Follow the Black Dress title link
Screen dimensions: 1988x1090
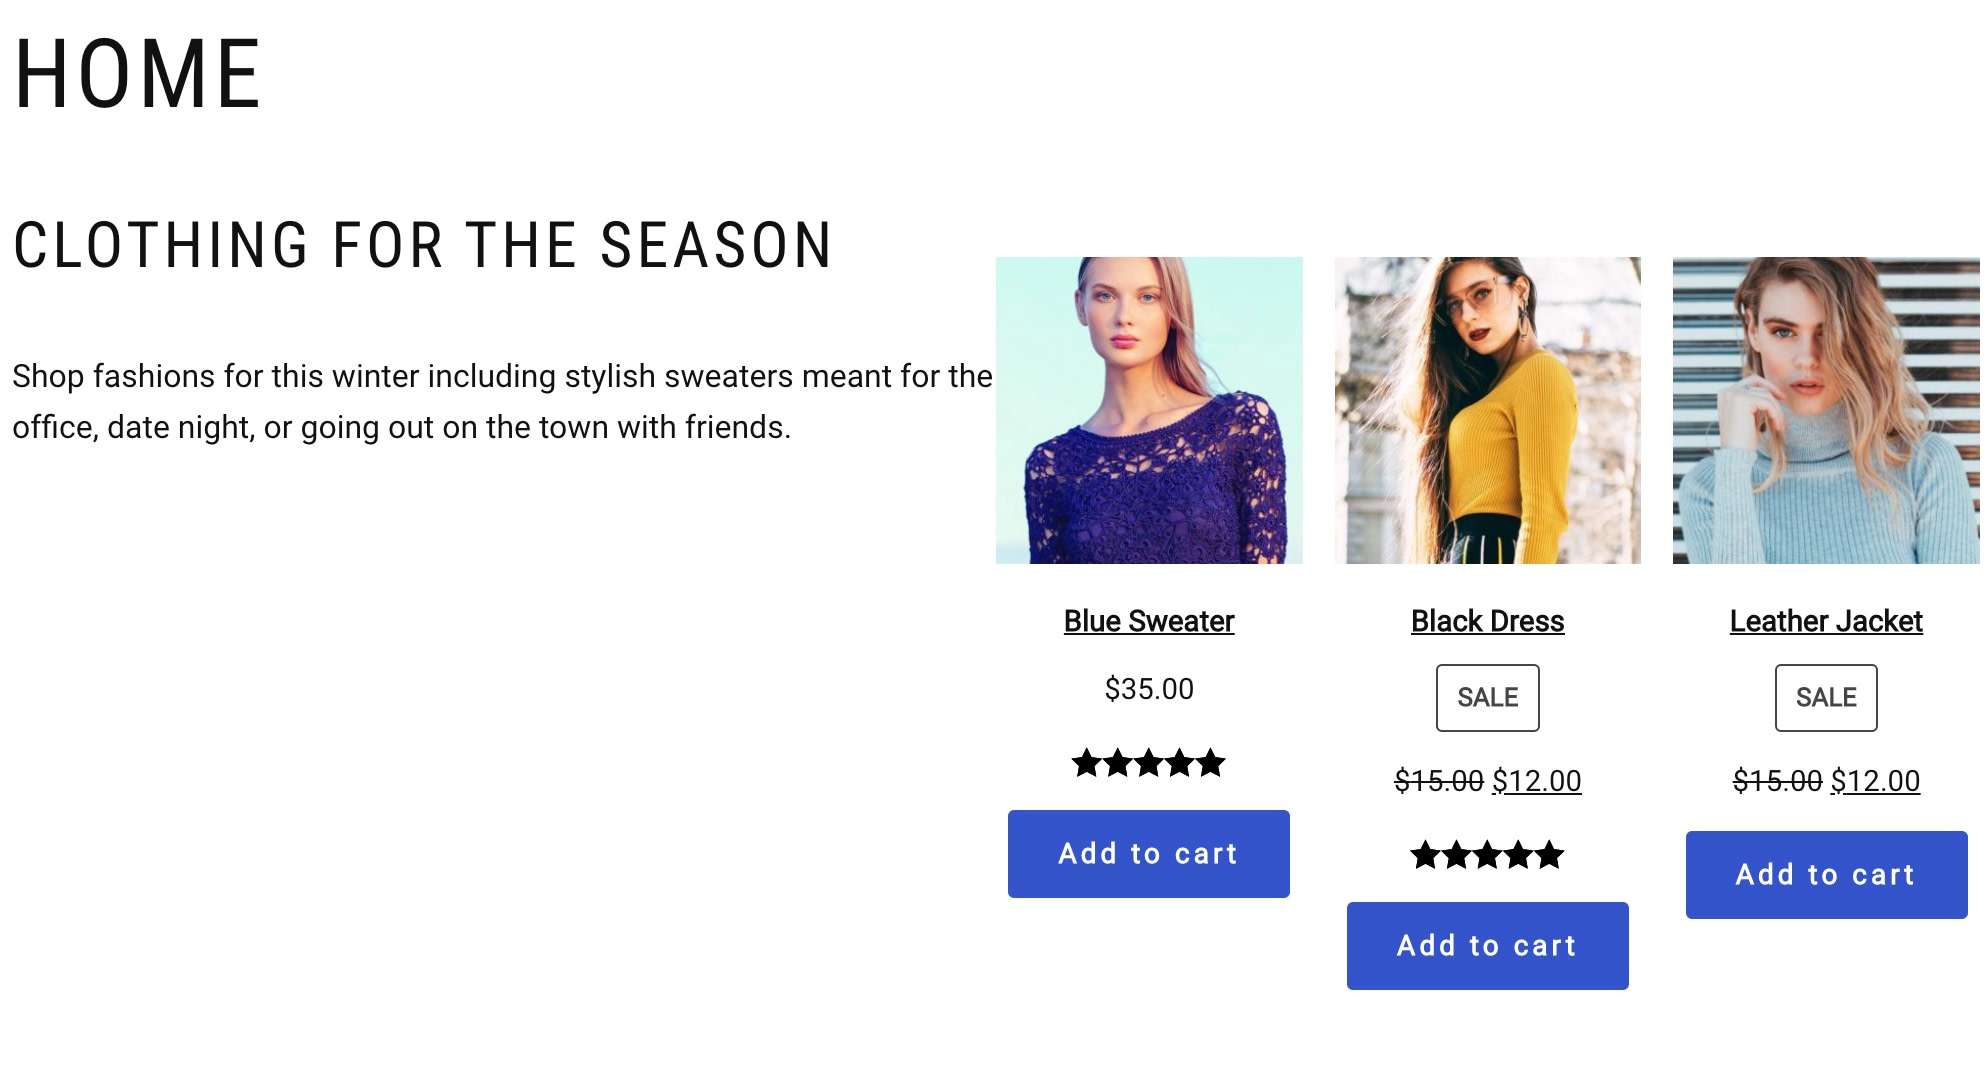(1487, 621)
